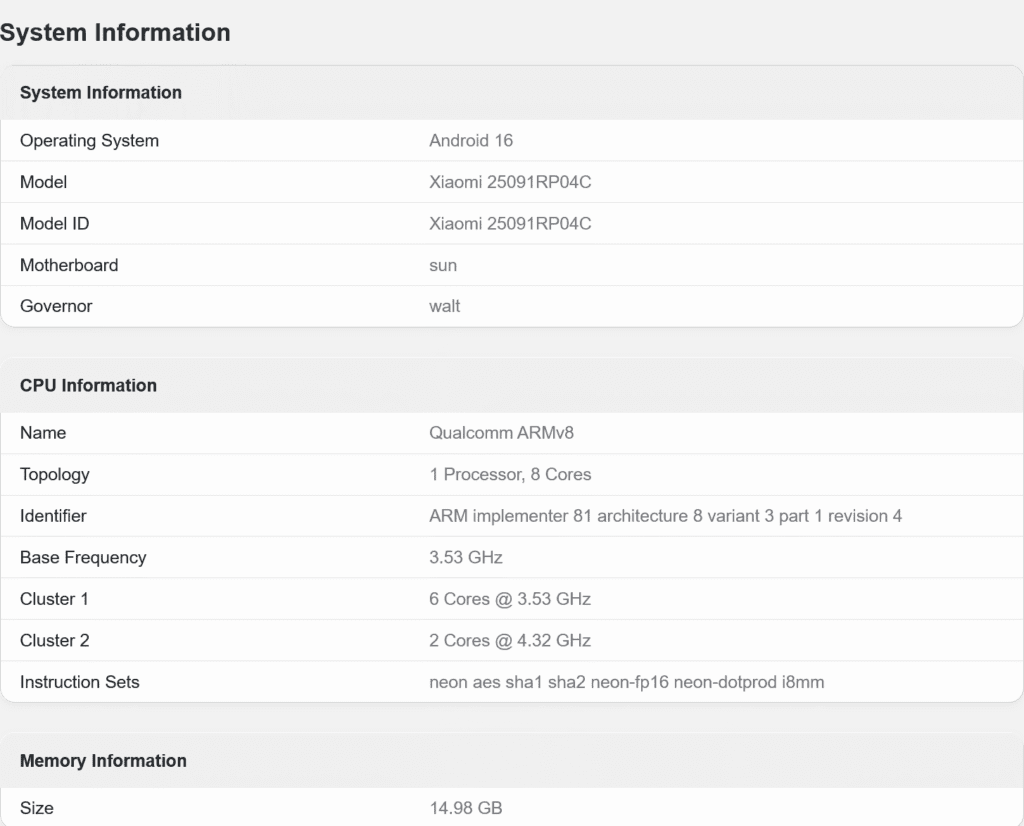Select 'Xiaomi 25091RP04C' in the Model ID row
Screen dimensions: 1024x826
510,224
